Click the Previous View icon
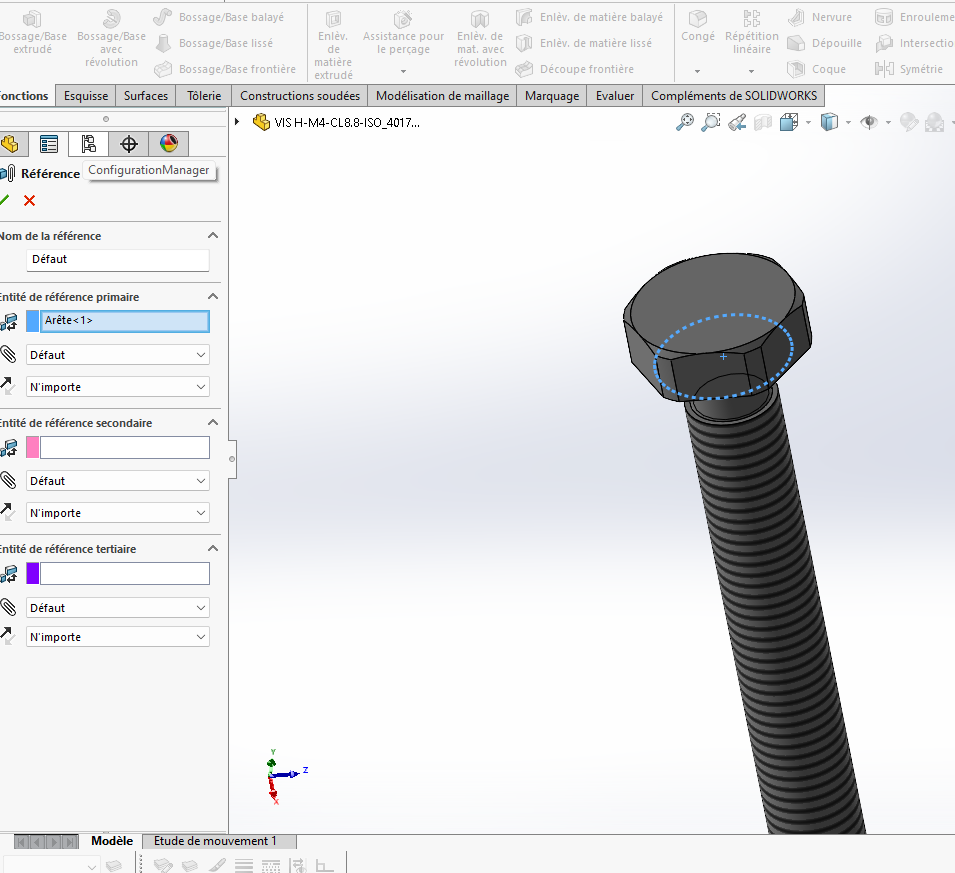Image resolution: width=955 pixels, height=873 pixels. coord(737,122)
